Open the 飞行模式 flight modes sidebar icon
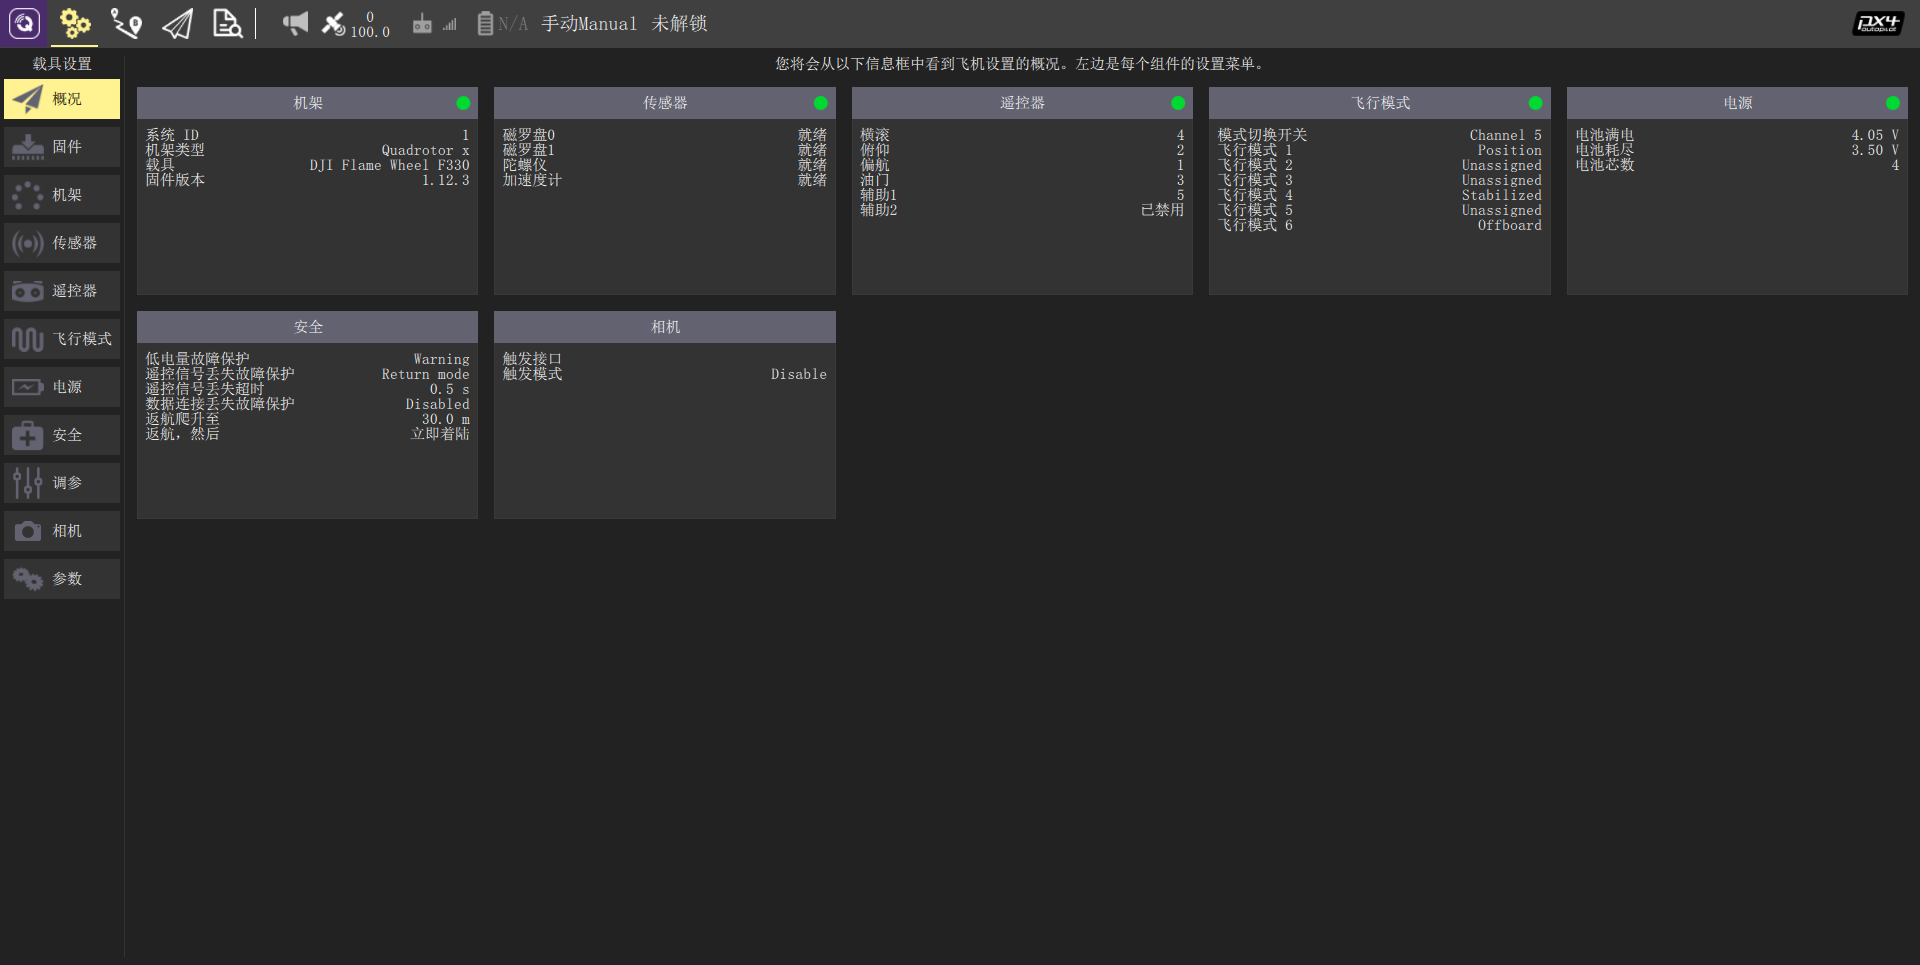Viewport: 1920px width, 965px height. pyautogui.click(x=28, y=339)
